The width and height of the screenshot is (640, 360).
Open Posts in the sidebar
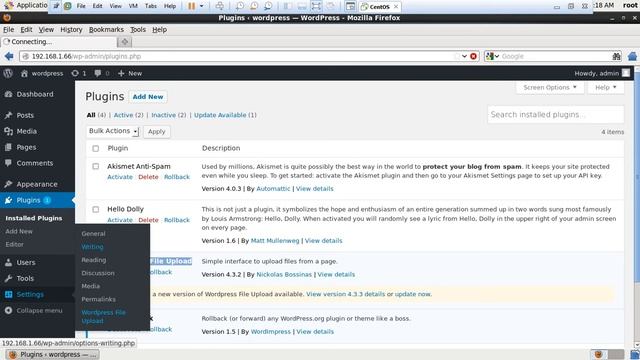click(x=25, y=116)
